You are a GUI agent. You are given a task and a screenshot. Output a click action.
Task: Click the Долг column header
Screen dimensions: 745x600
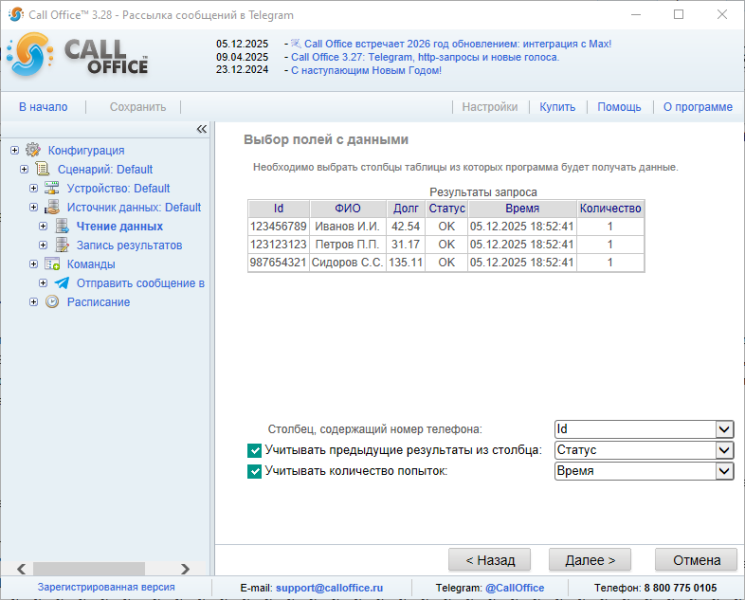pyautogui.click(x=406, y=208)
